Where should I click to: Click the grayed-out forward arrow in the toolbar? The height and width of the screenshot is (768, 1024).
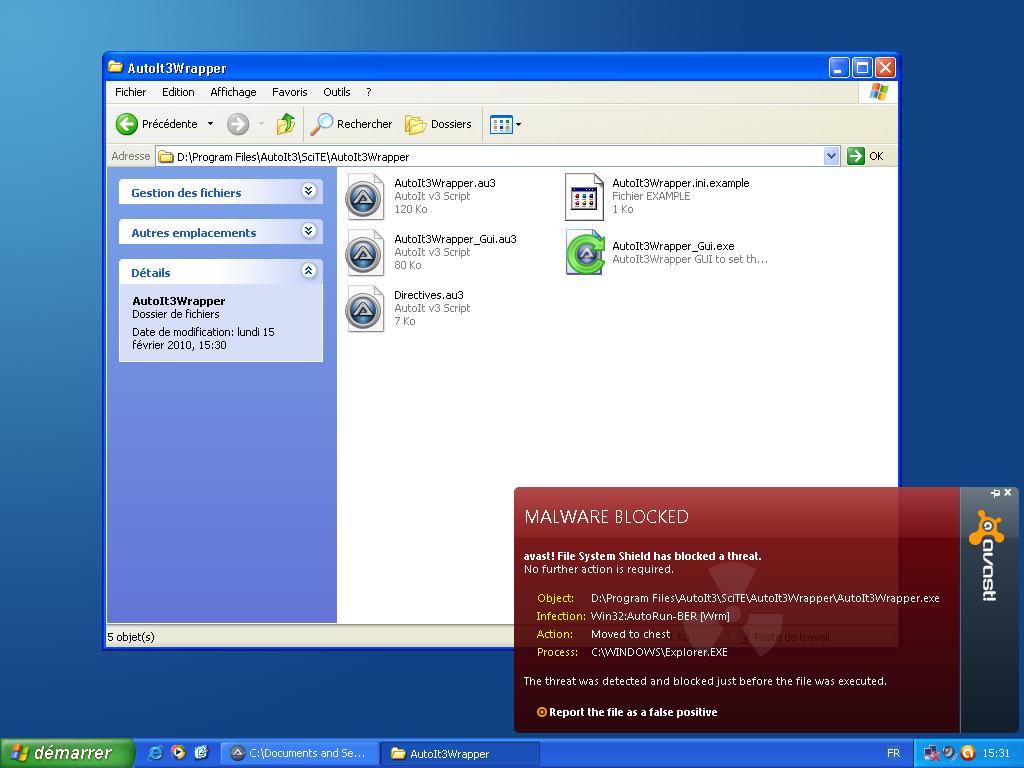coord(238,124)
